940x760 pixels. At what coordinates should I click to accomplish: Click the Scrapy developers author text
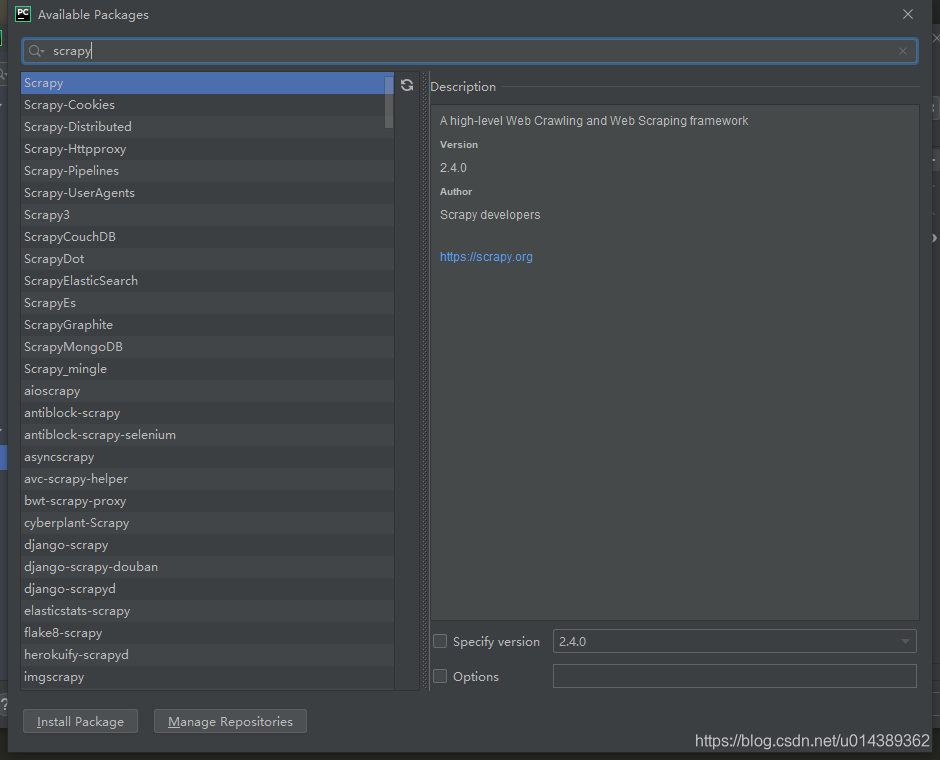[x=490, y=215]
